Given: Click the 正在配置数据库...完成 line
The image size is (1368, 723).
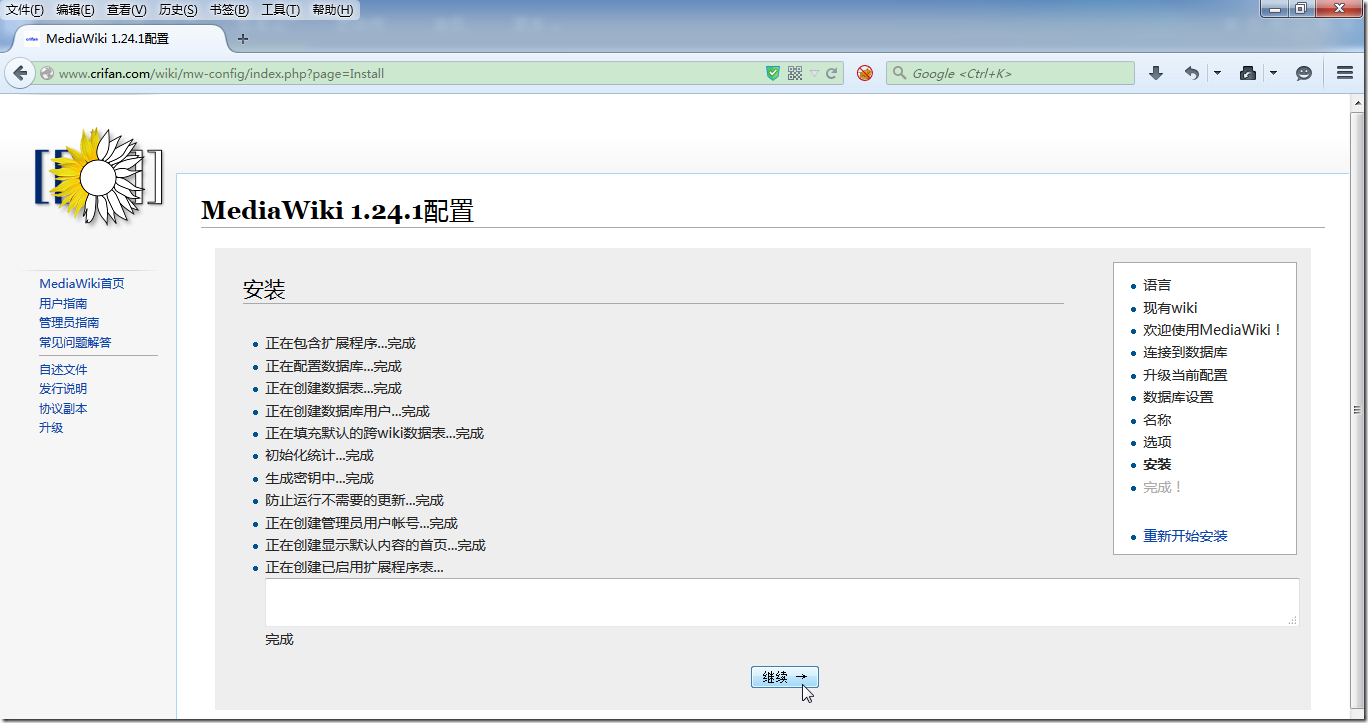Looking at the screenshot, I should [x=333, y=366].
